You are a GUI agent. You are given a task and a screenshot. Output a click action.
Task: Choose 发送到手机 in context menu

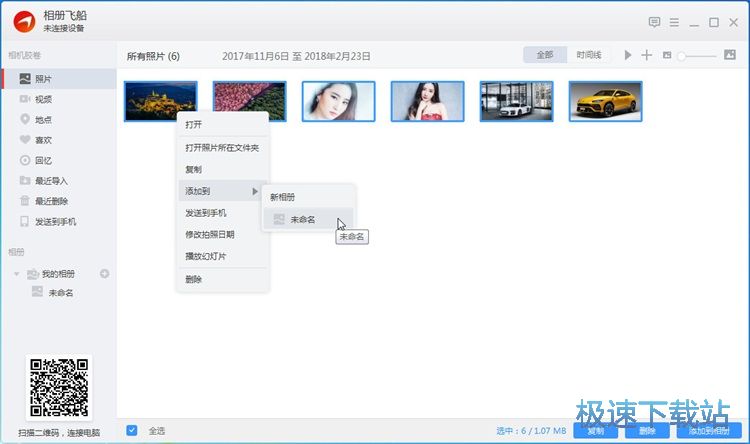223,213
